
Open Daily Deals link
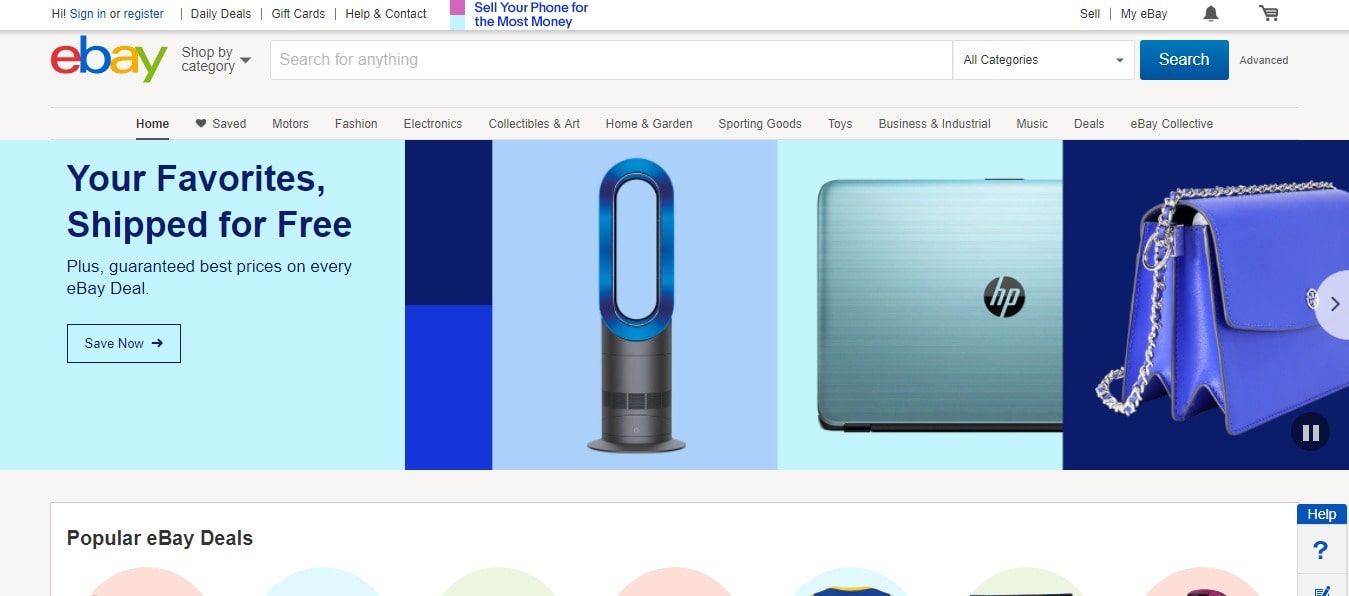point(221,14)
